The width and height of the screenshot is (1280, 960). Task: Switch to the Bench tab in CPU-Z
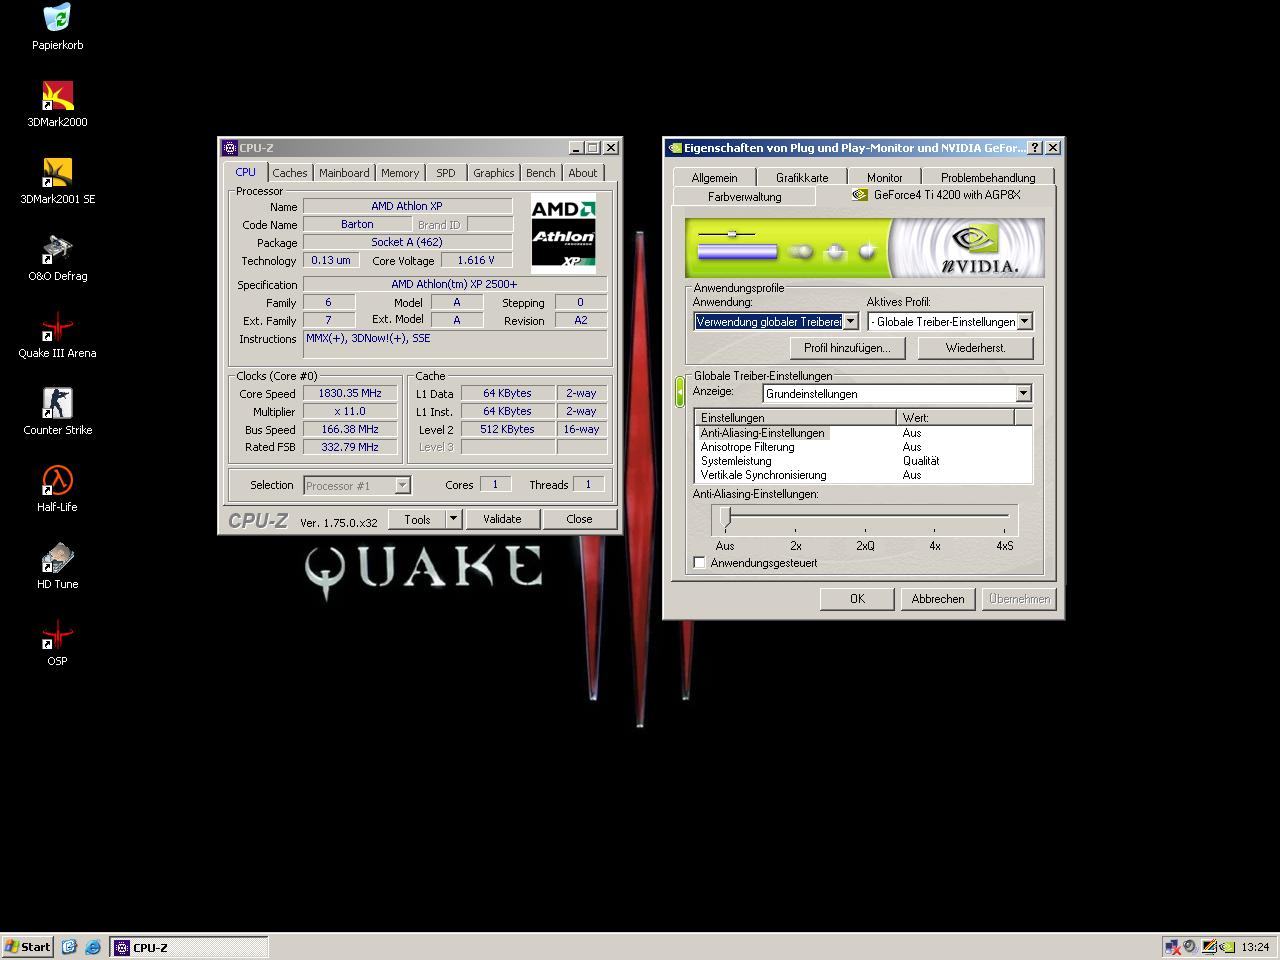(x=541, y=173)
